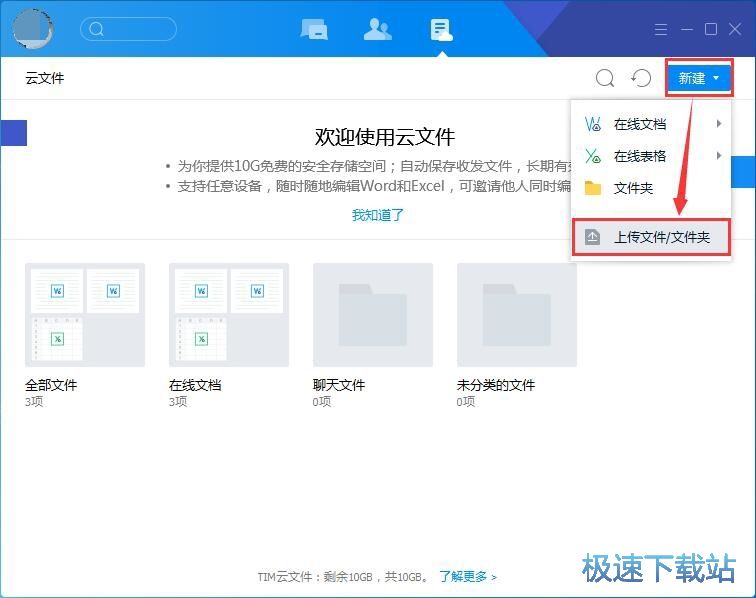Viewport: 756px width, 598px height.
Task: Open the main menu hamburger icon
Action: (x=661, y=29)
